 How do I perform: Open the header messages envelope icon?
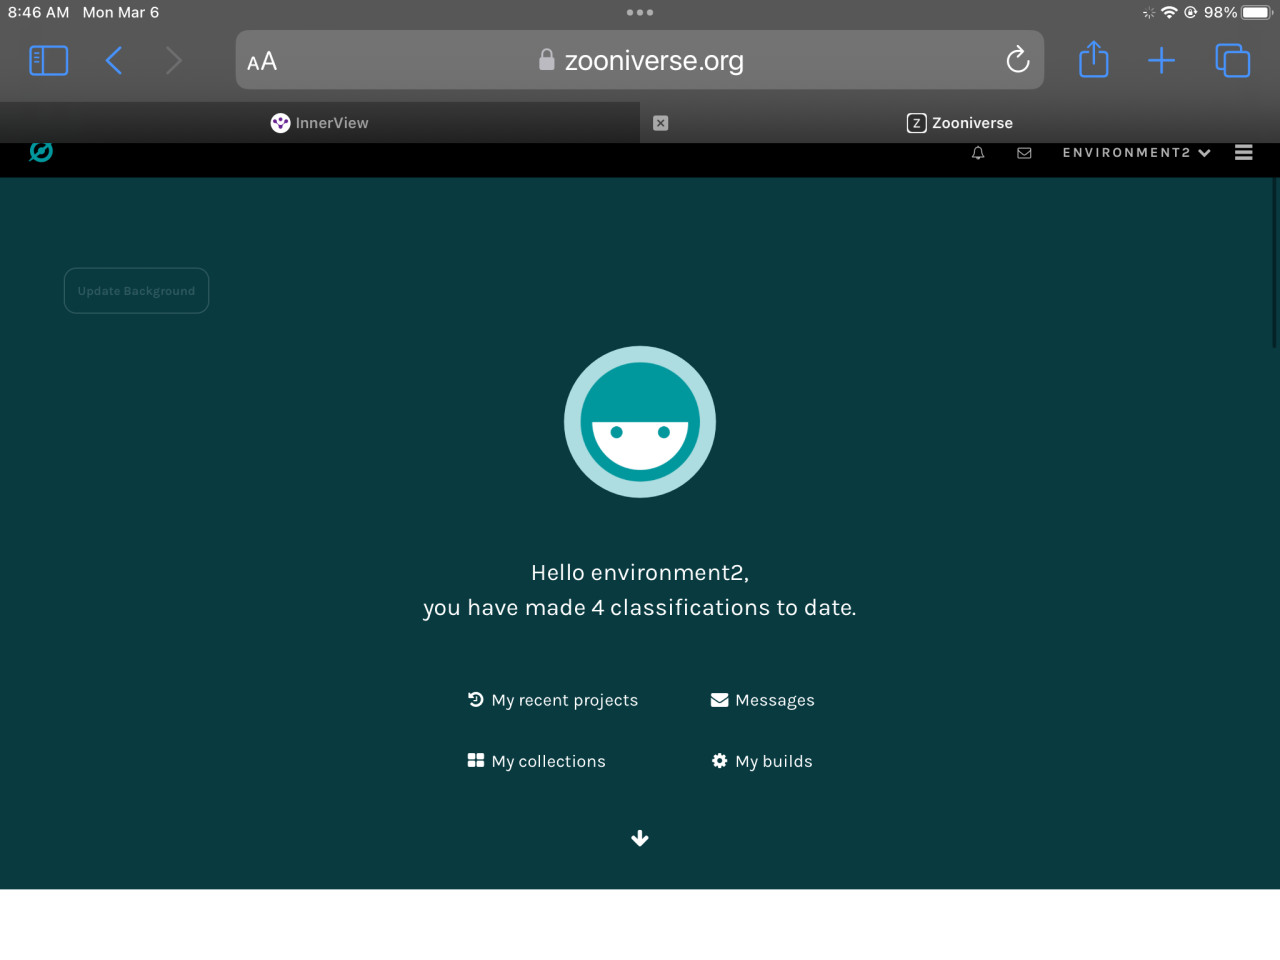pyautogui.click(x=1024, y=153)
